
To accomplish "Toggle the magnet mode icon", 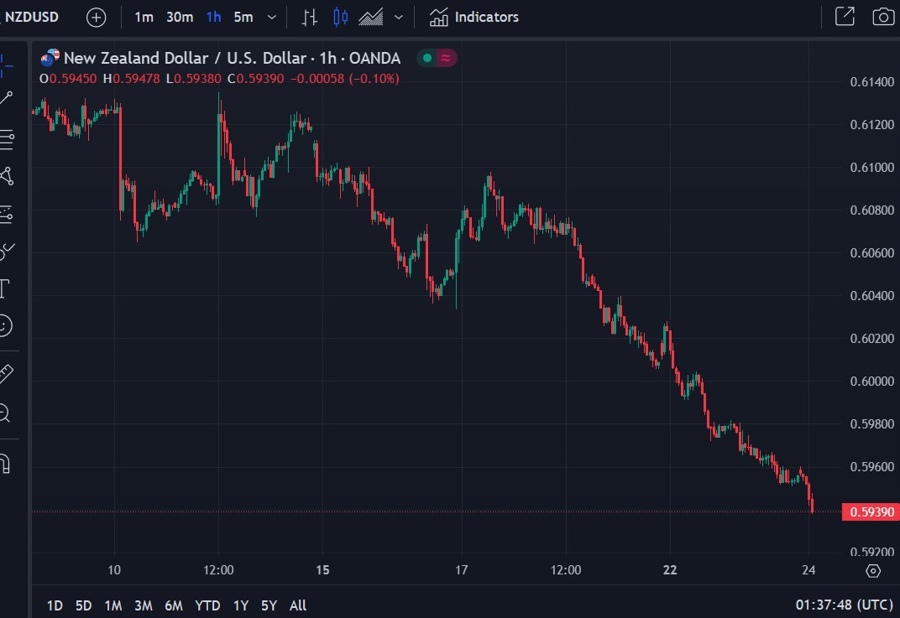I will coord(5,464).
